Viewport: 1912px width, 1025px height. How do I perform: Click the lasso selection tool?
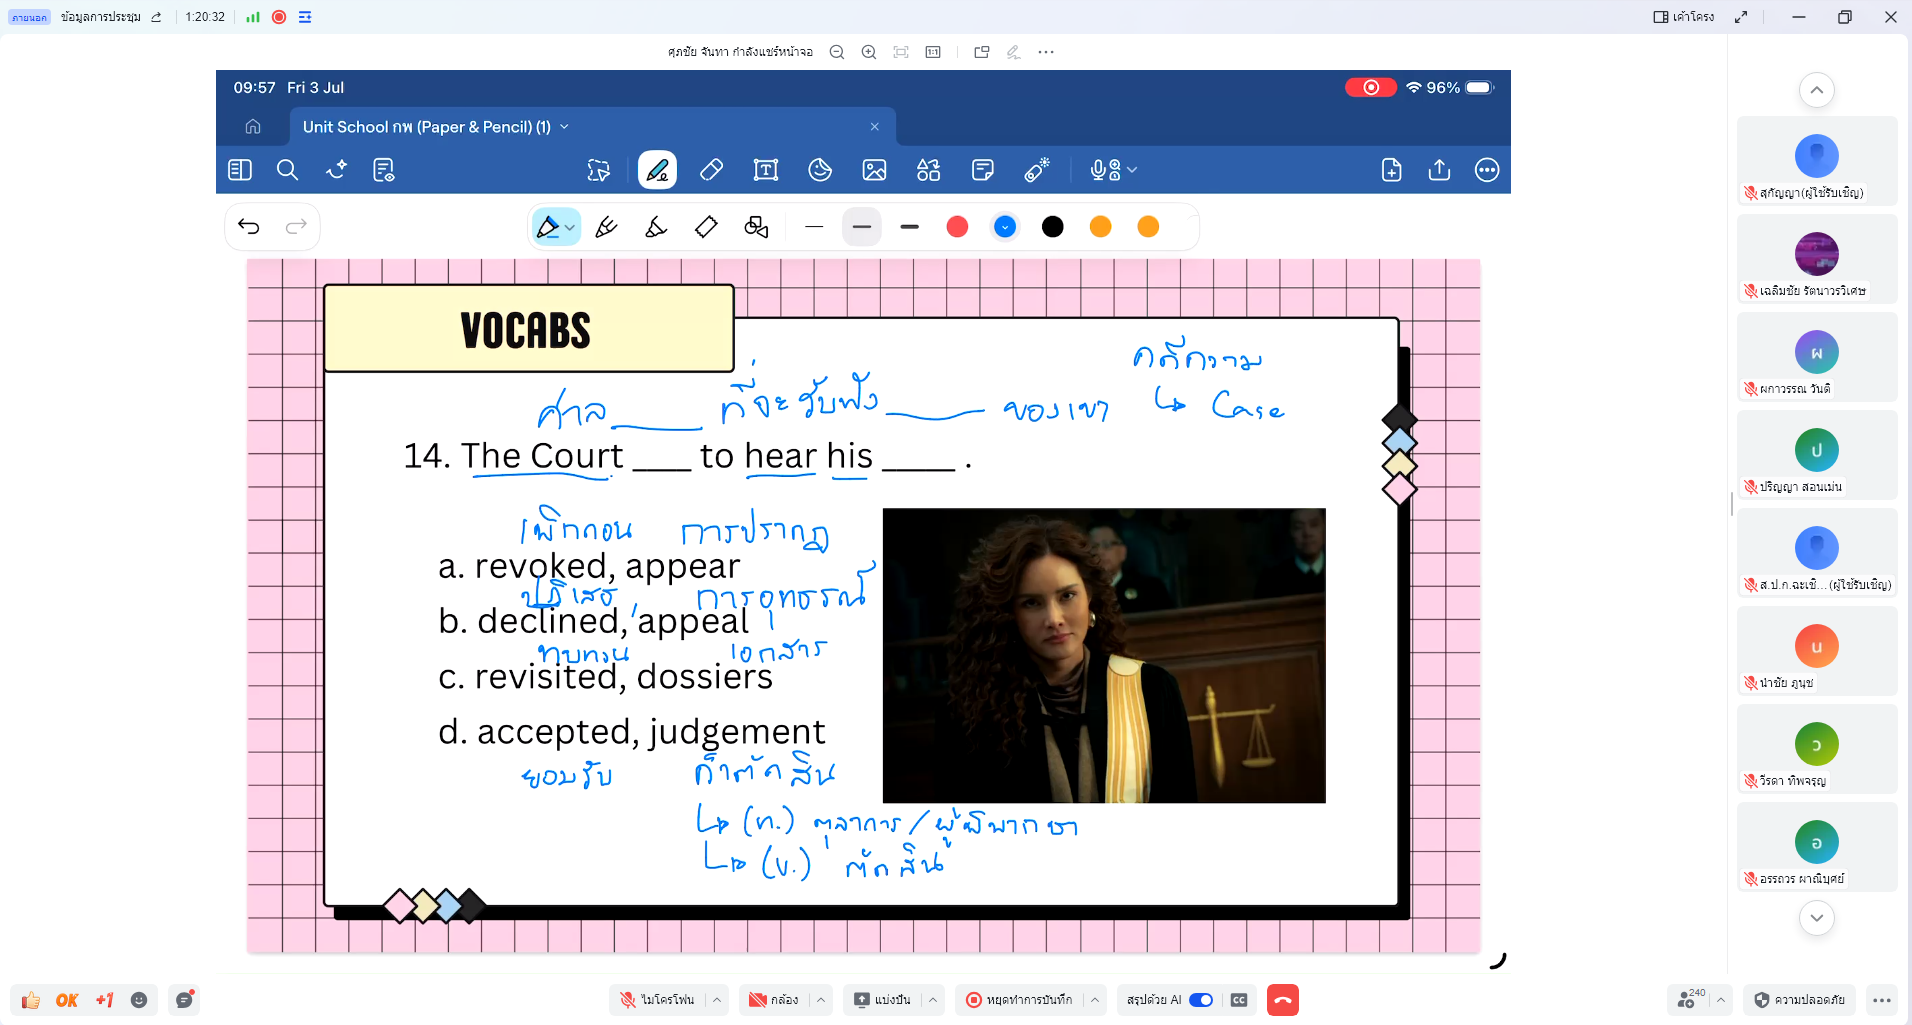click(x=598, y=170)
